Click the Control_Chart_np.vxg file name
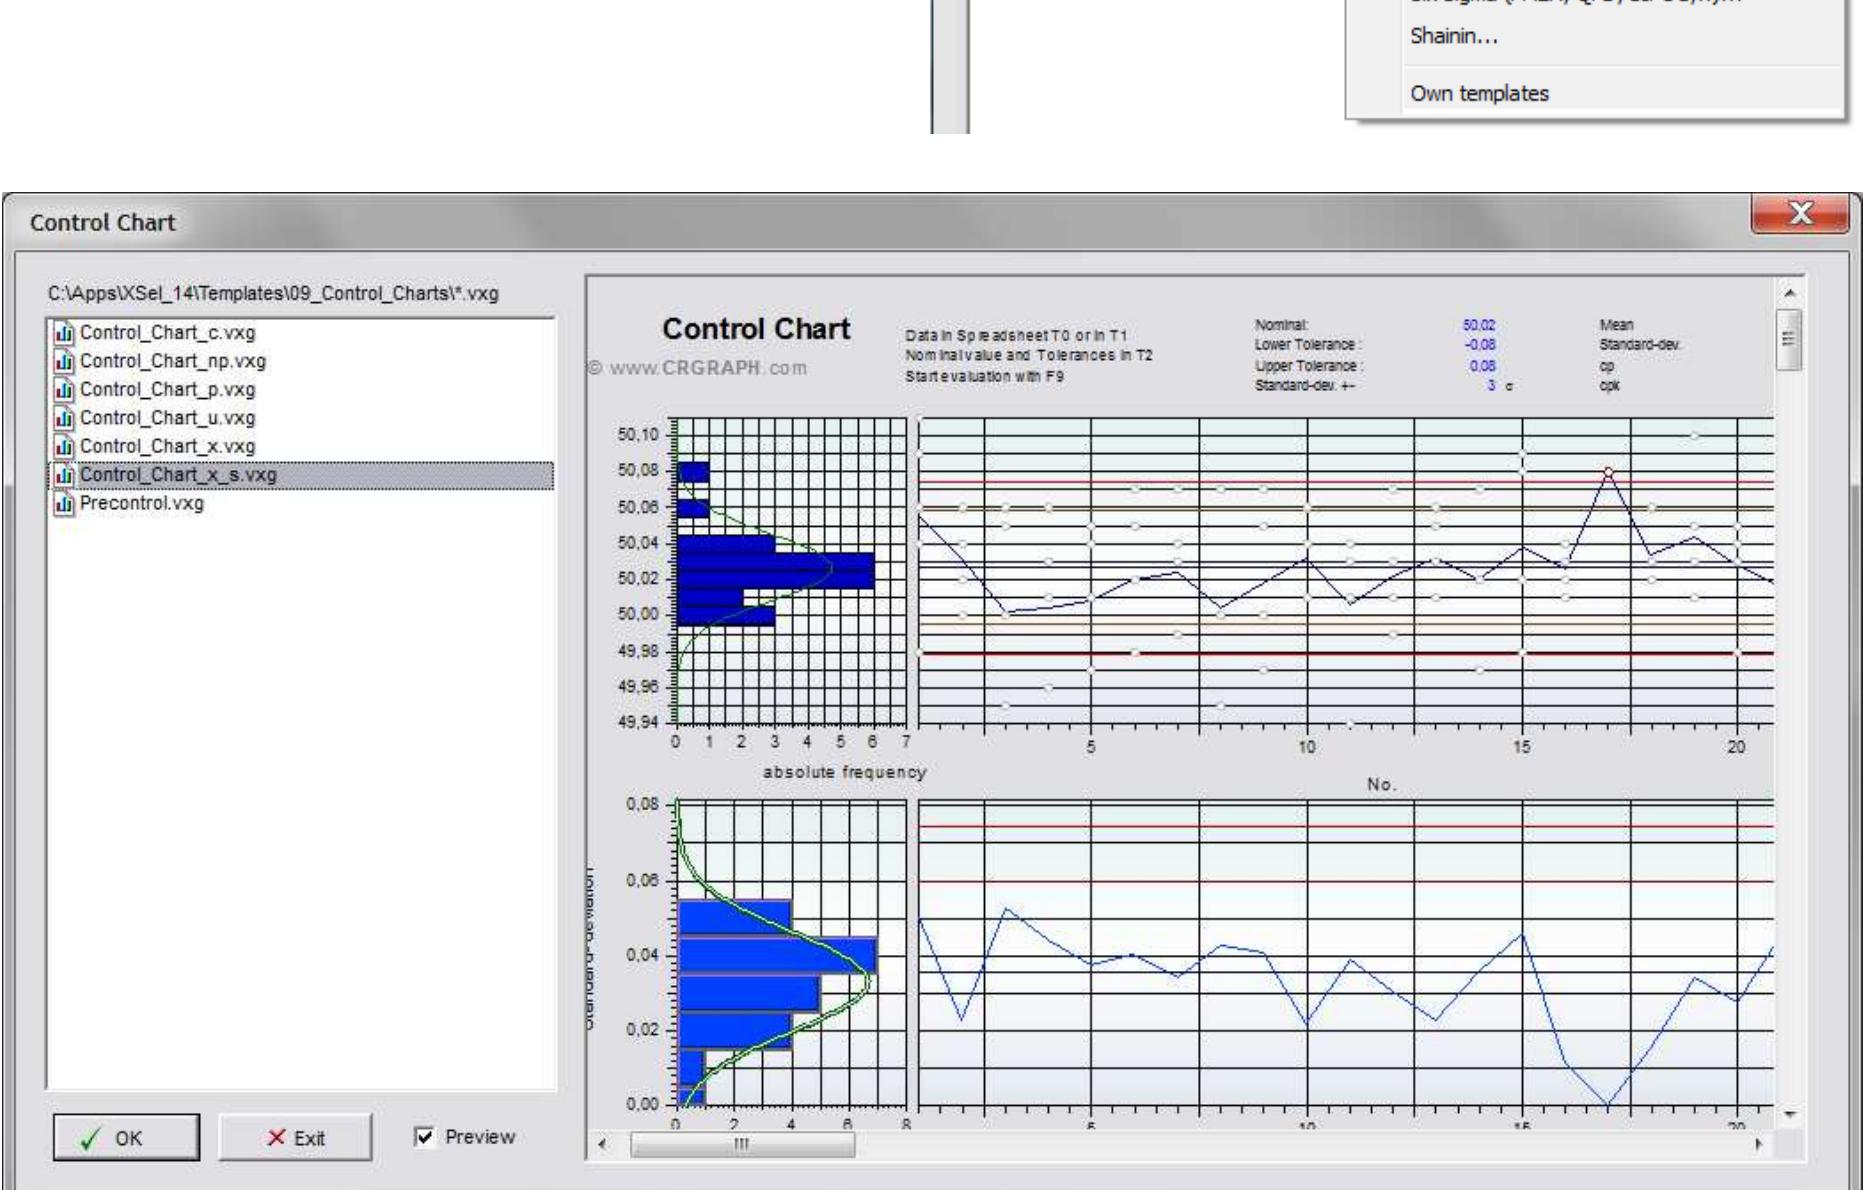The width and height of the screenshot is (1876, 1190). tap(172, 361)
